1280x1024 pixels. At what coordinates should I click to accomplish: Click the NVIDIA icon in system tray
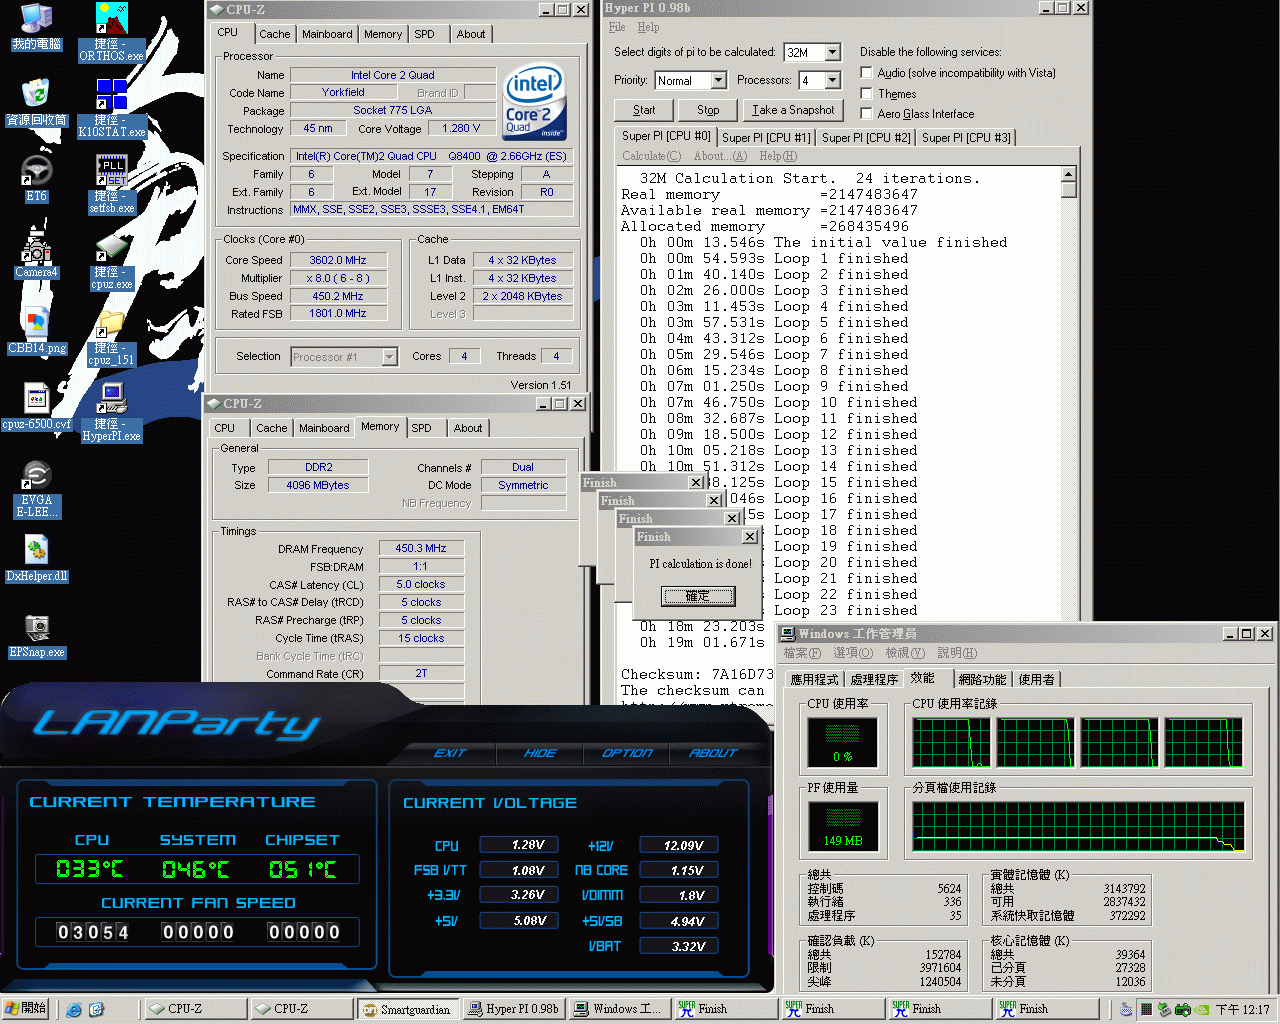point(1203,1010)
